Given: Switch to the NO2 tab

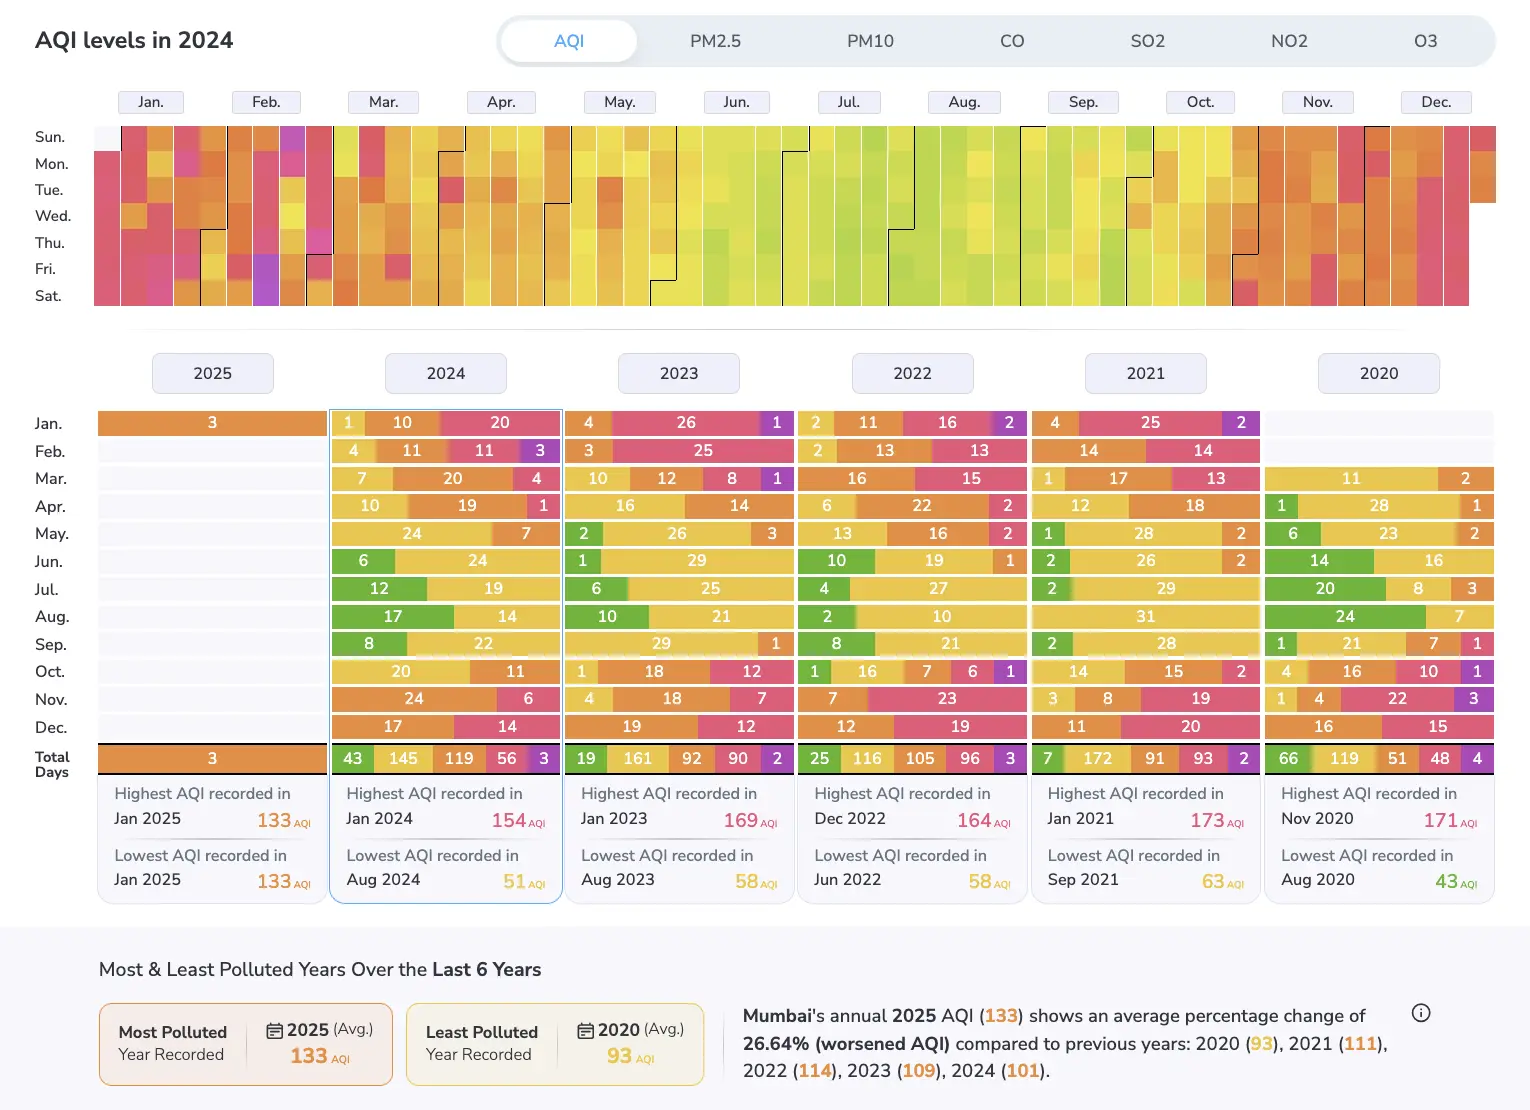Looking at the screenshot, I should click(1289, 41).
